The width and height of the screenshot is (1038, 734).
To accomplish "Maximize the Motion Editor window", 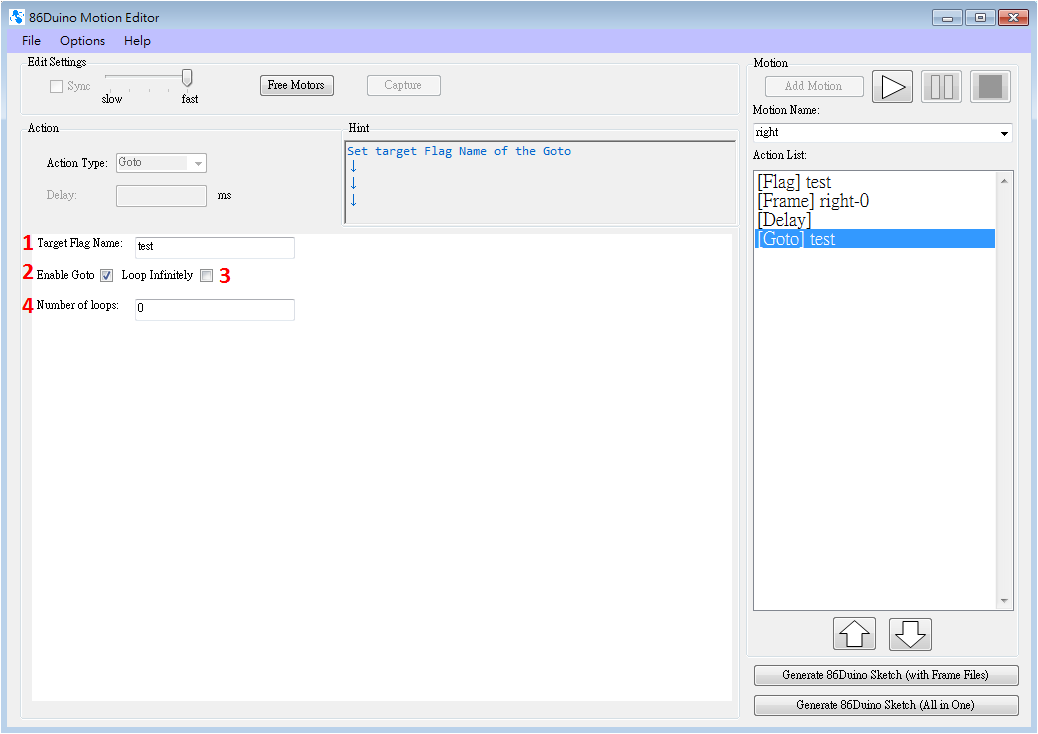I will (x=980, y=18).
